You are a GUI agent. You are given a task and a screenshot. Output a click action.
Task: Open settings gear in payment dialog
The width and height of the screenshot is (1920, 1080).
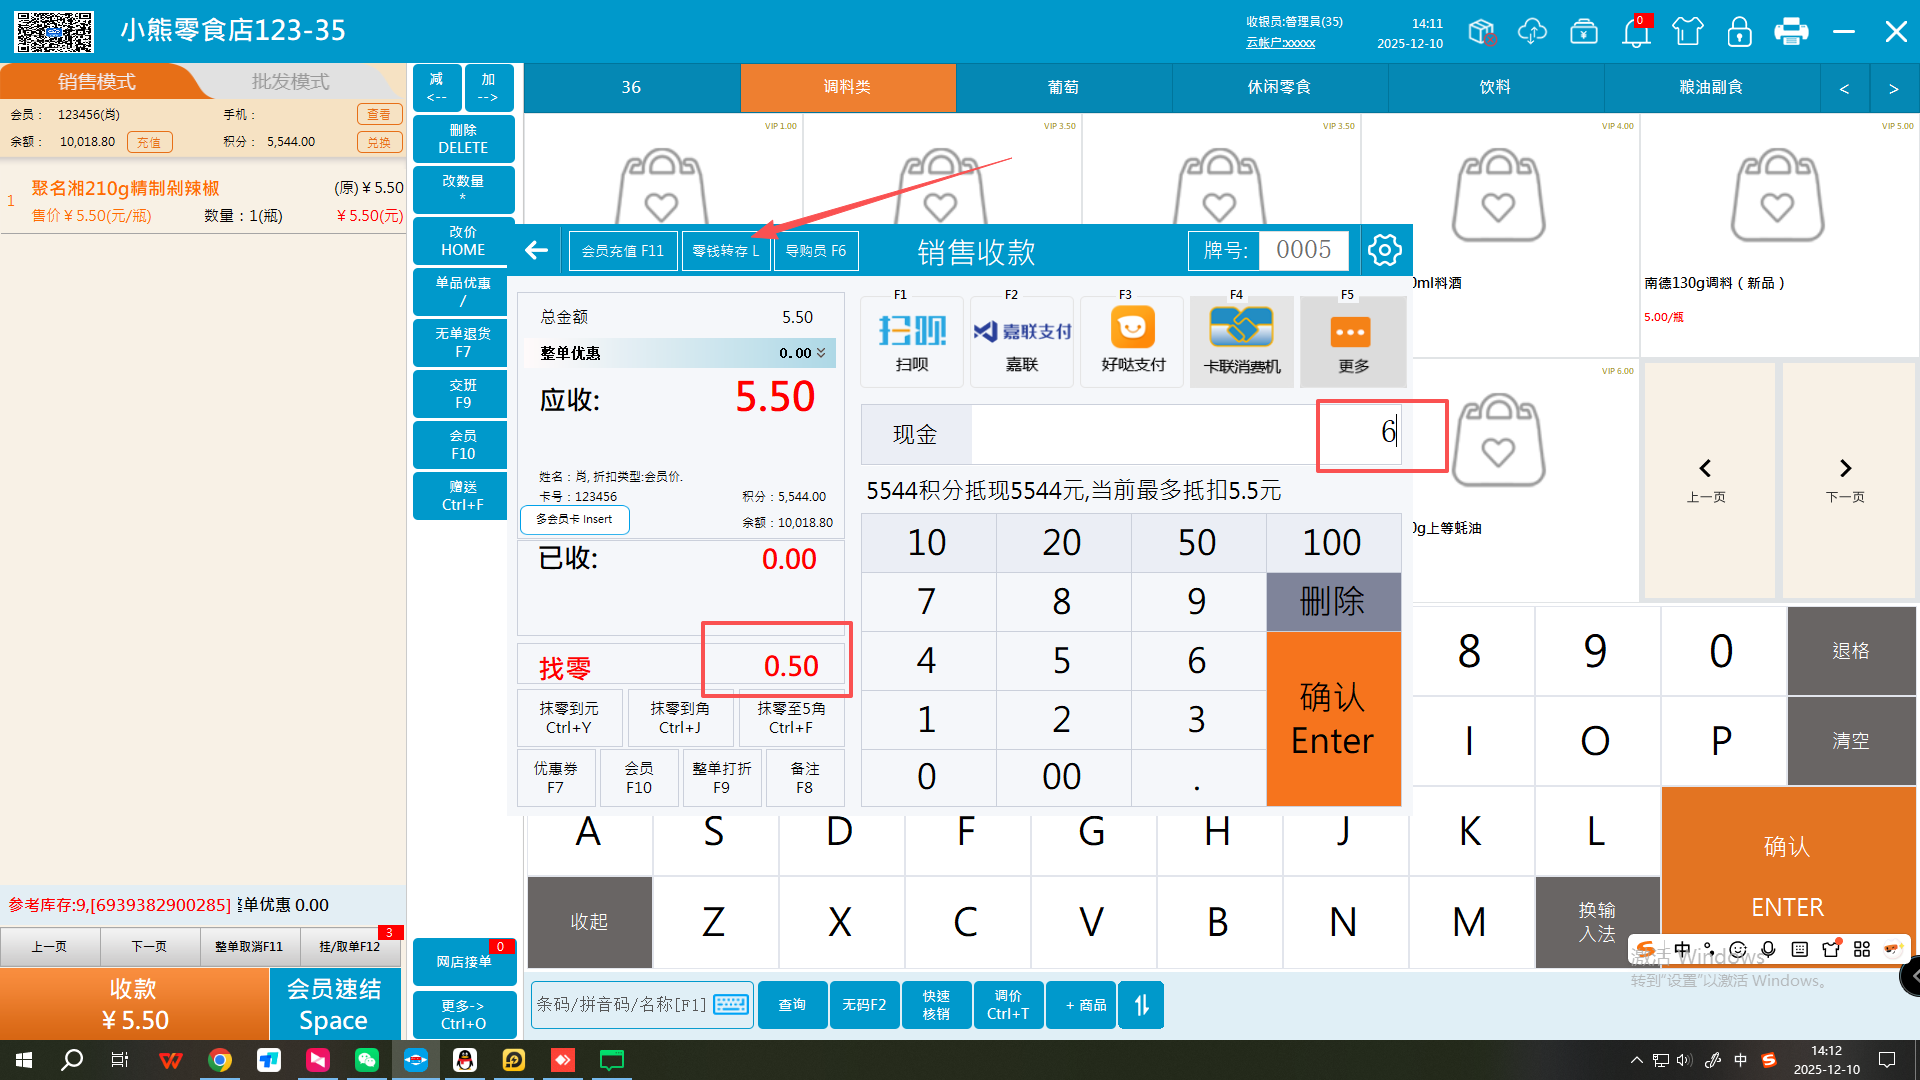1384,250
